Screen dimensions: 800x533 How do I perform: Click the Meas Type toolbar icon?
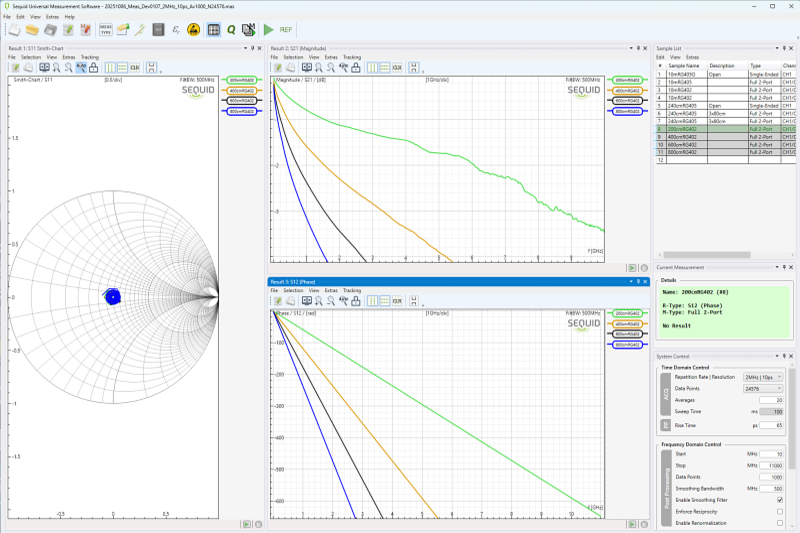click(106, 31)
